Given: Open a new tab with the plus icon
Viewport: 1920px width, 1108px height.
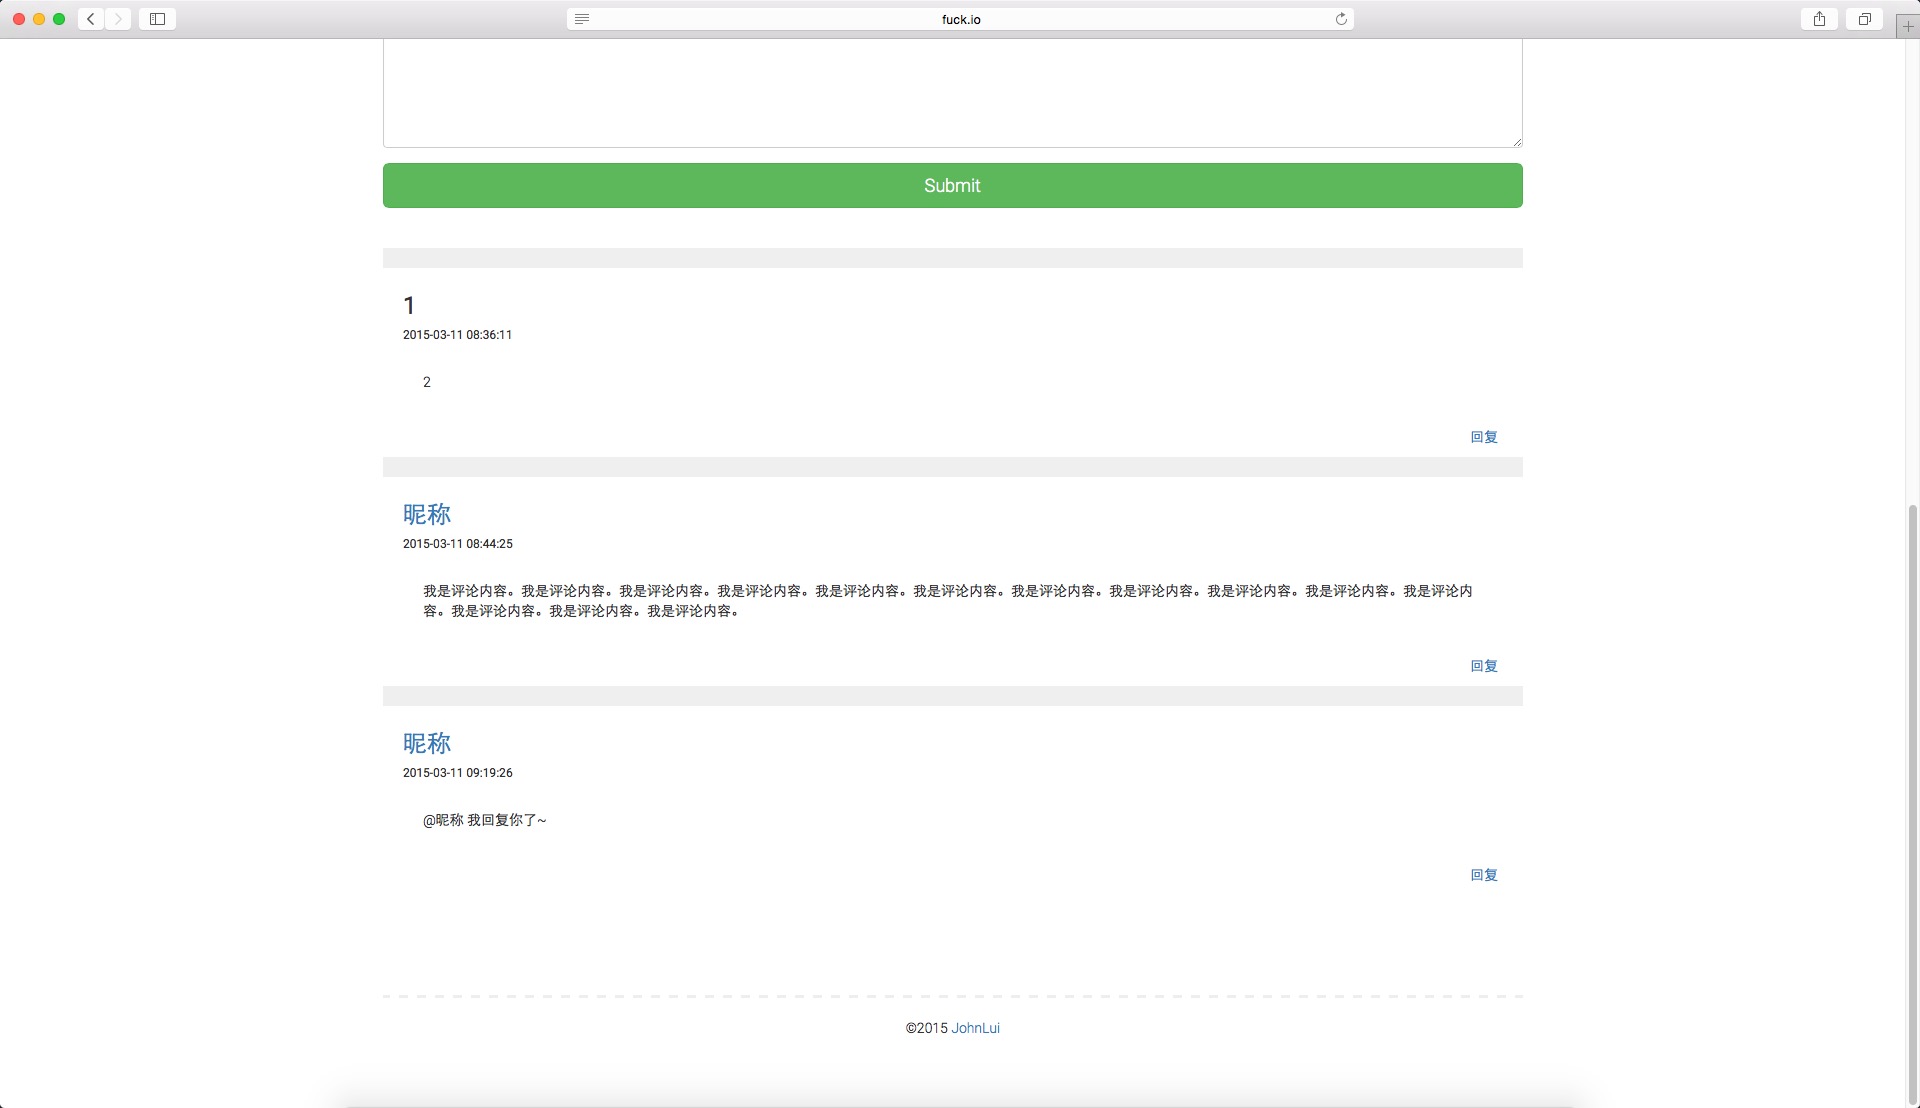Looking at the screenshot, I should (x=1908, y=25).
